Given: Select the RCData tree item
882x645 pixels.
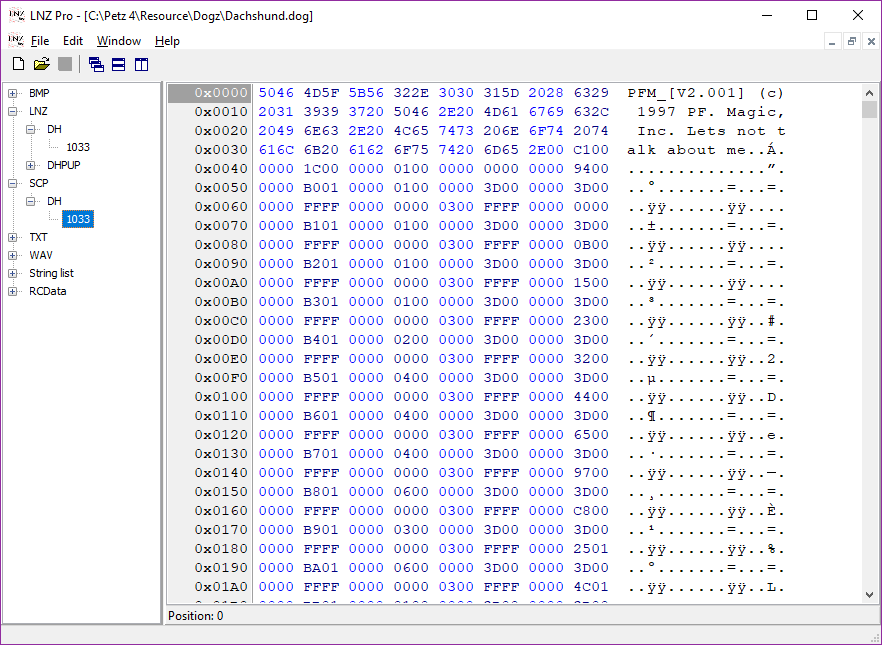Looking at the screenshot, I should point(47,291).
